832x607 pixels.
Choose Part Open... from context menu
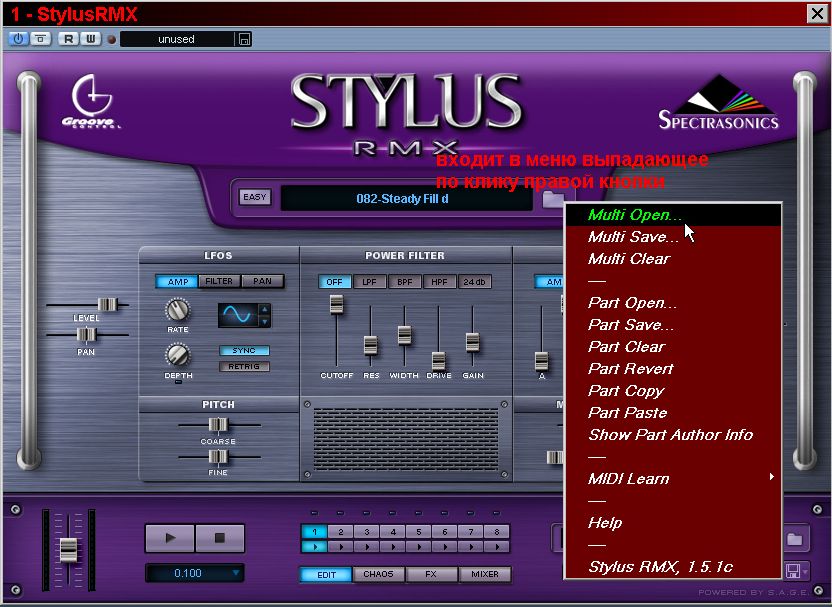pyautogui.click(x=673, y=303)
